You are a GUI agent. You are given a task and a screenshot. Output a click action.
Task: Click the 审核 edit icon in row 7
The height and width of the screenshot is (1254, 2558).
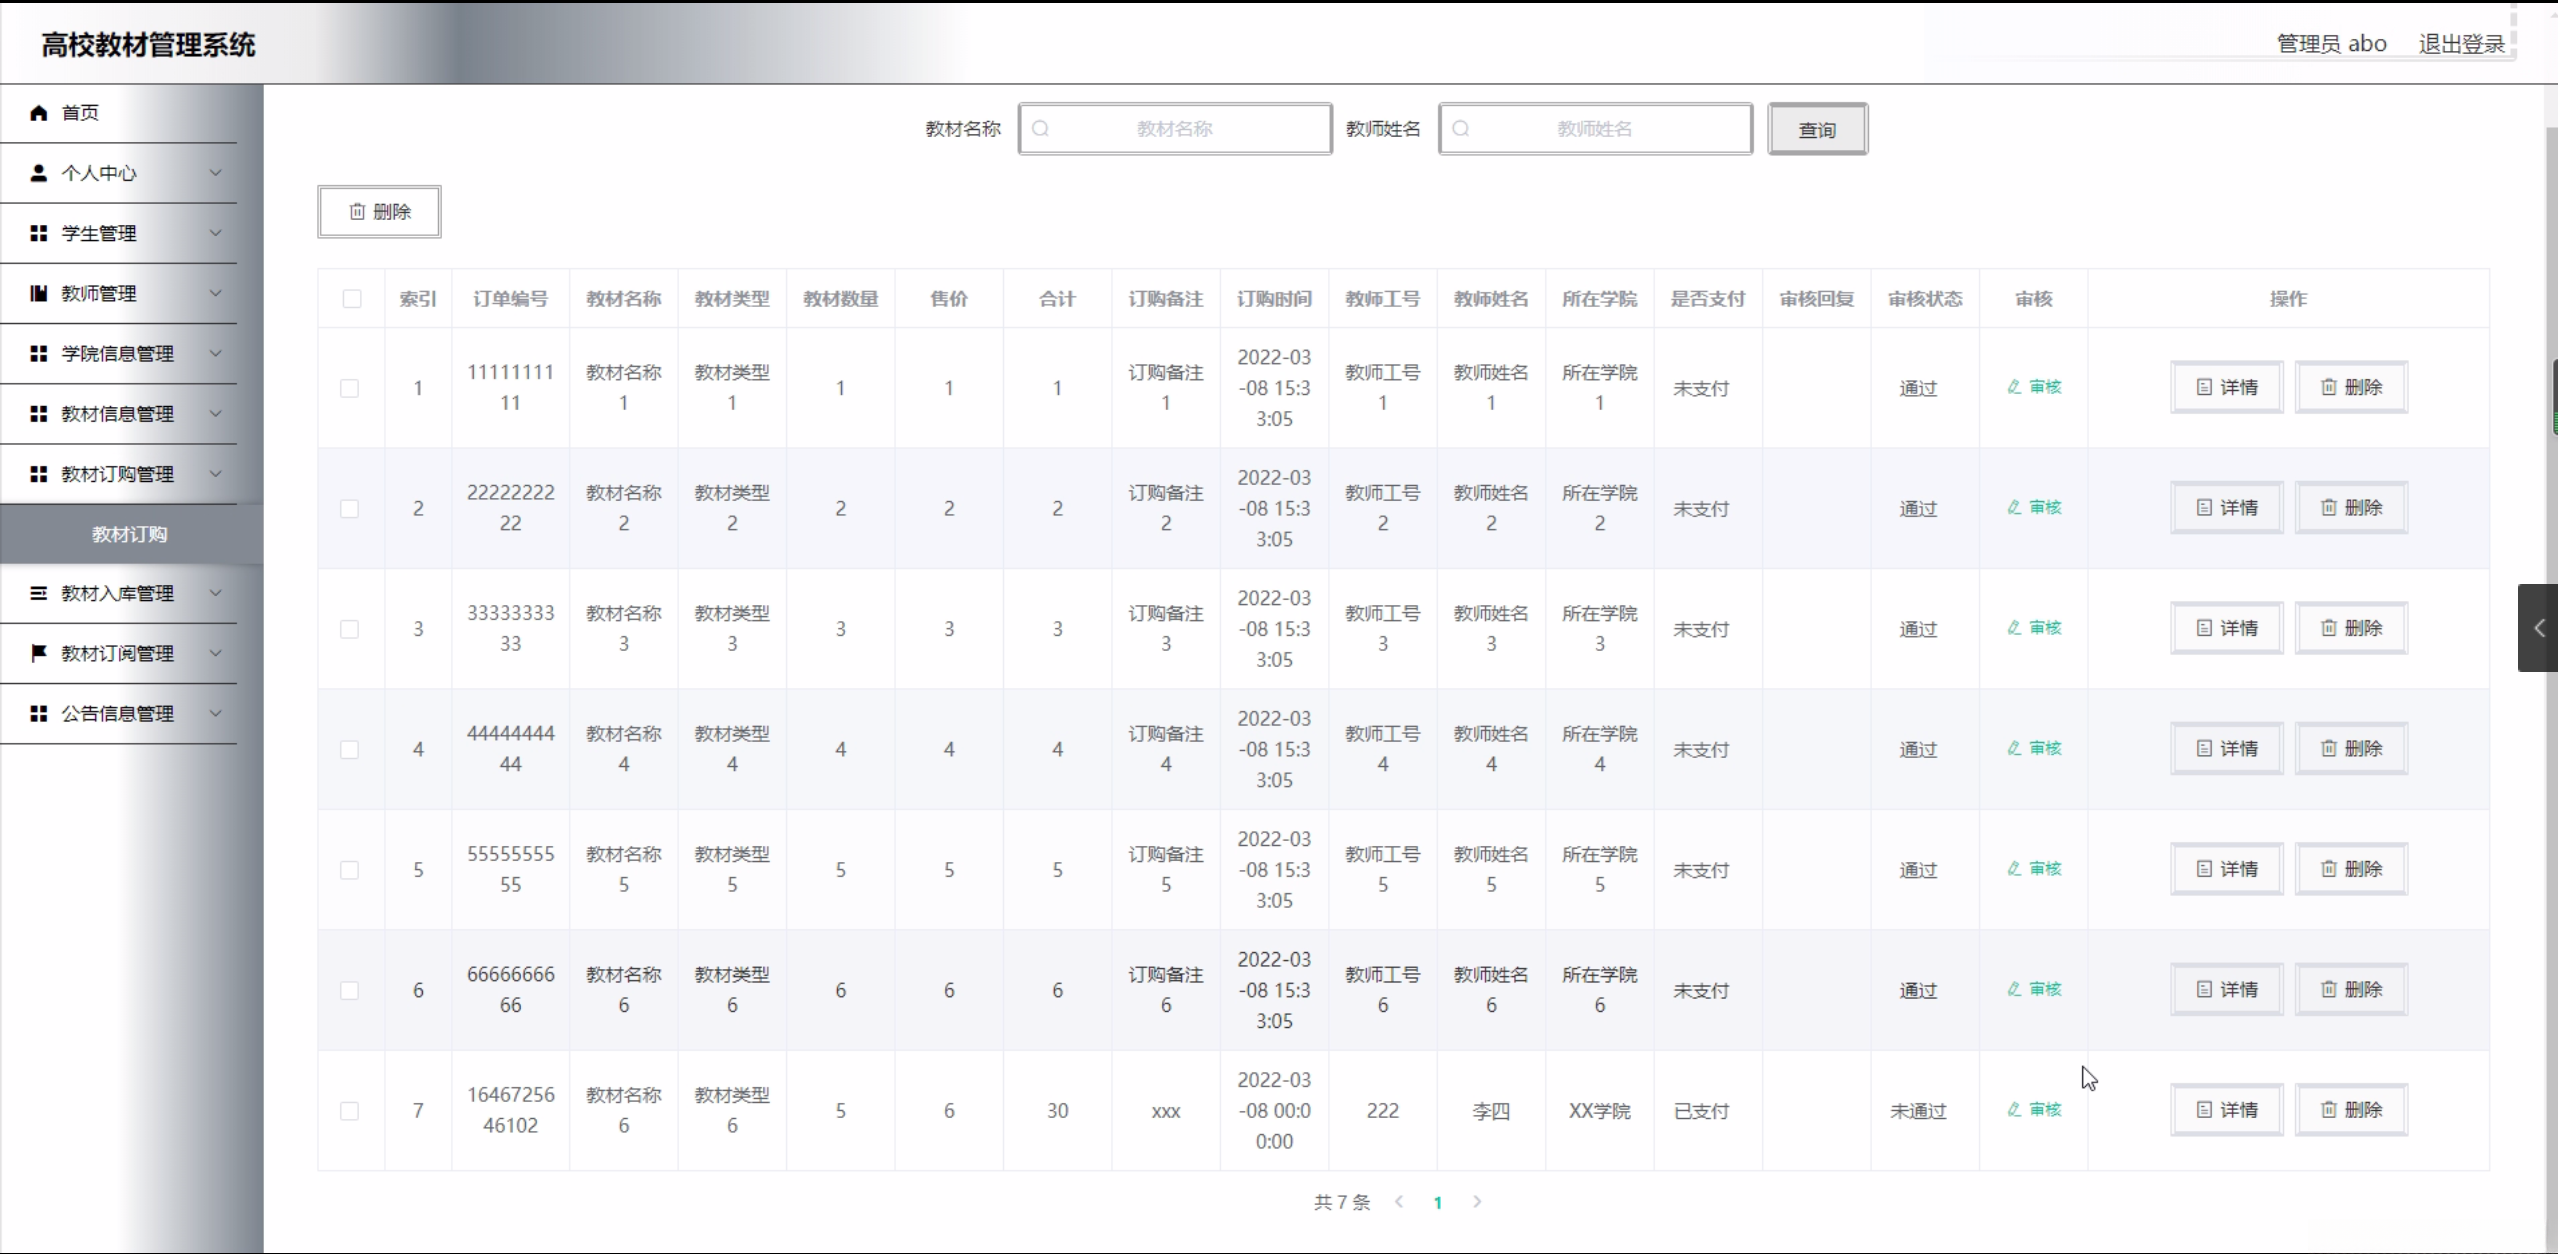(x=2014, y=1109)
